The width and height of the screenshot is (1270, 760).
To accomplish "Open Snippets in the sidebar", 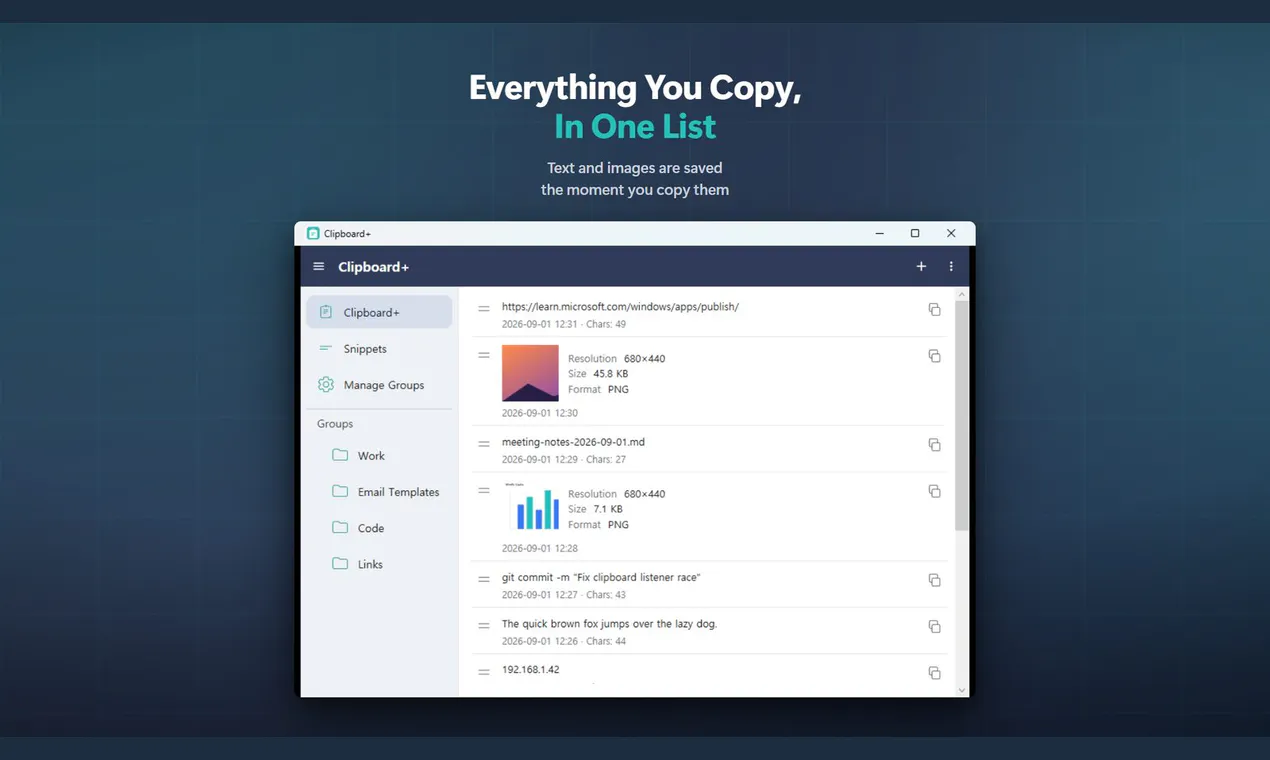I will 379,349.
